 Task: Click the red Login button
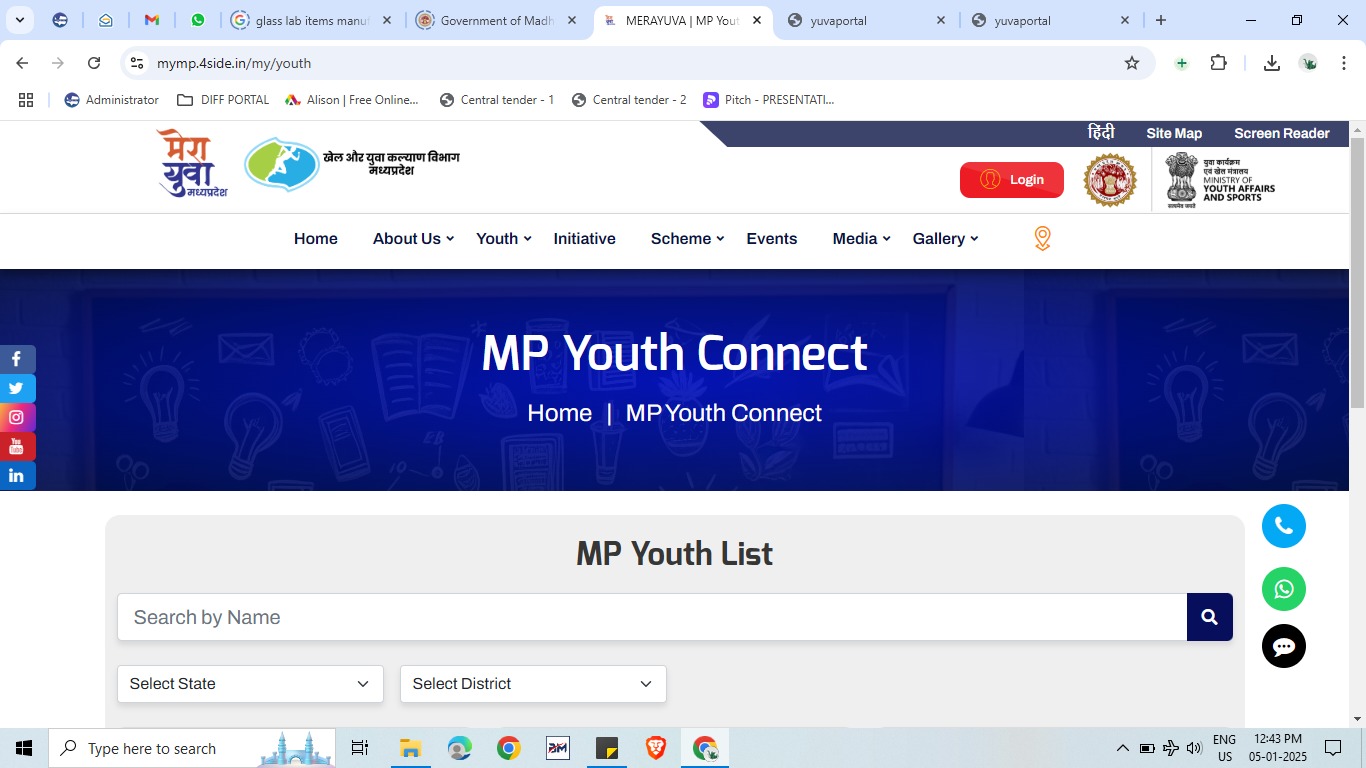click(x=1012, y=180)
